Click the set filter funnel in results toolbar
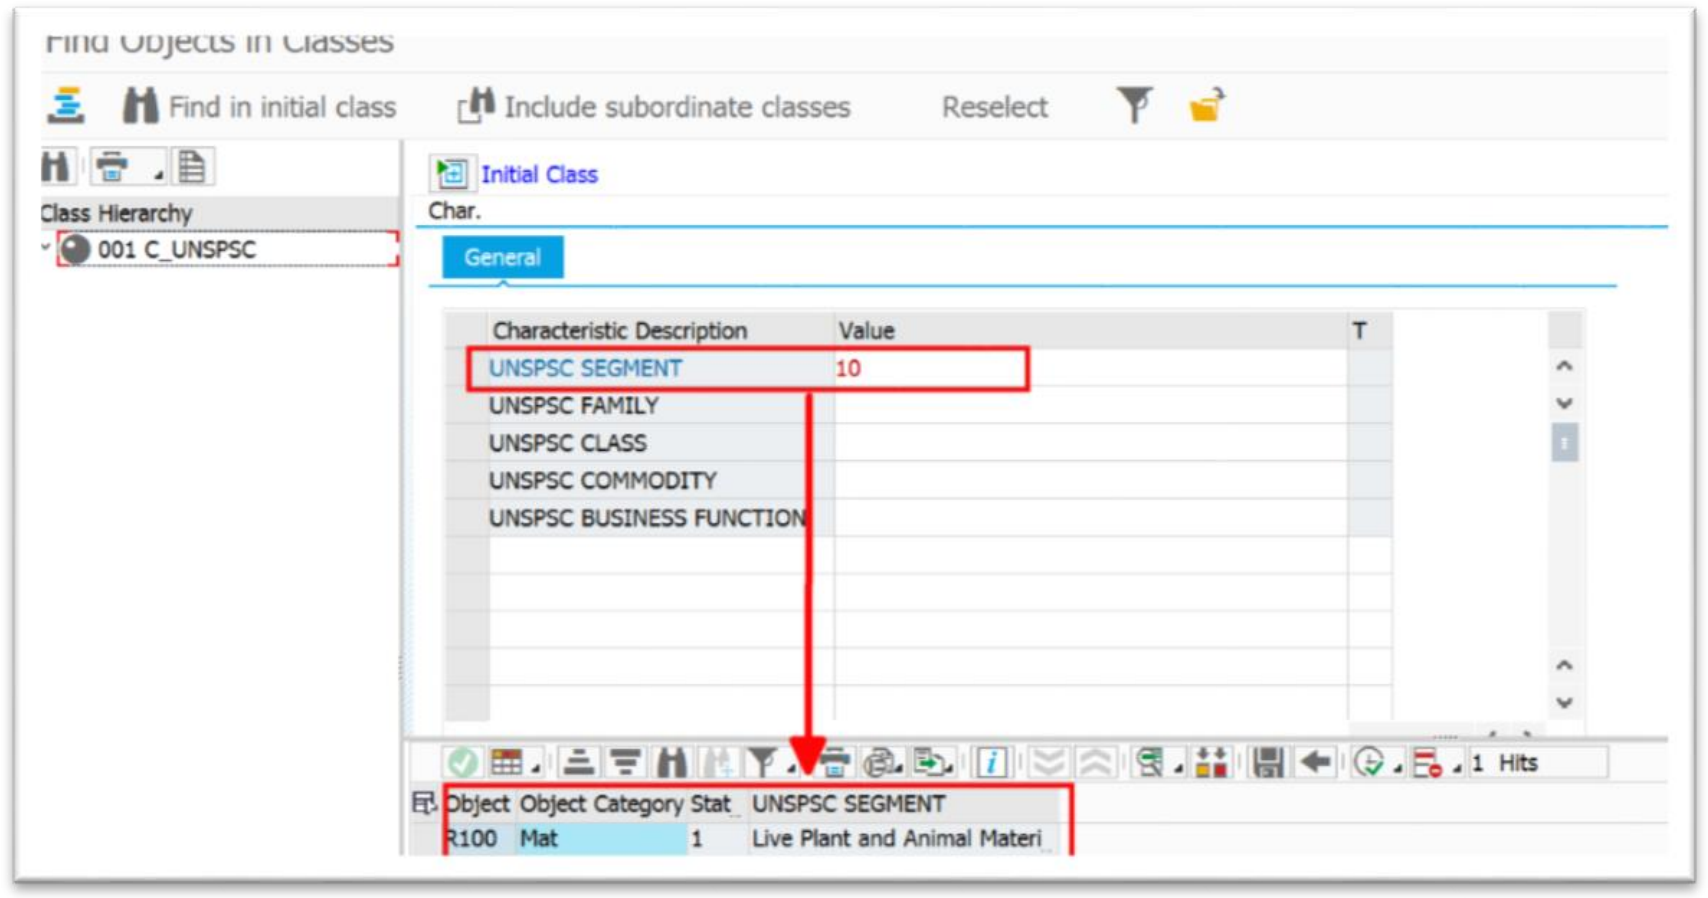This screenshot has width=1708, height=898. point(762,763)
